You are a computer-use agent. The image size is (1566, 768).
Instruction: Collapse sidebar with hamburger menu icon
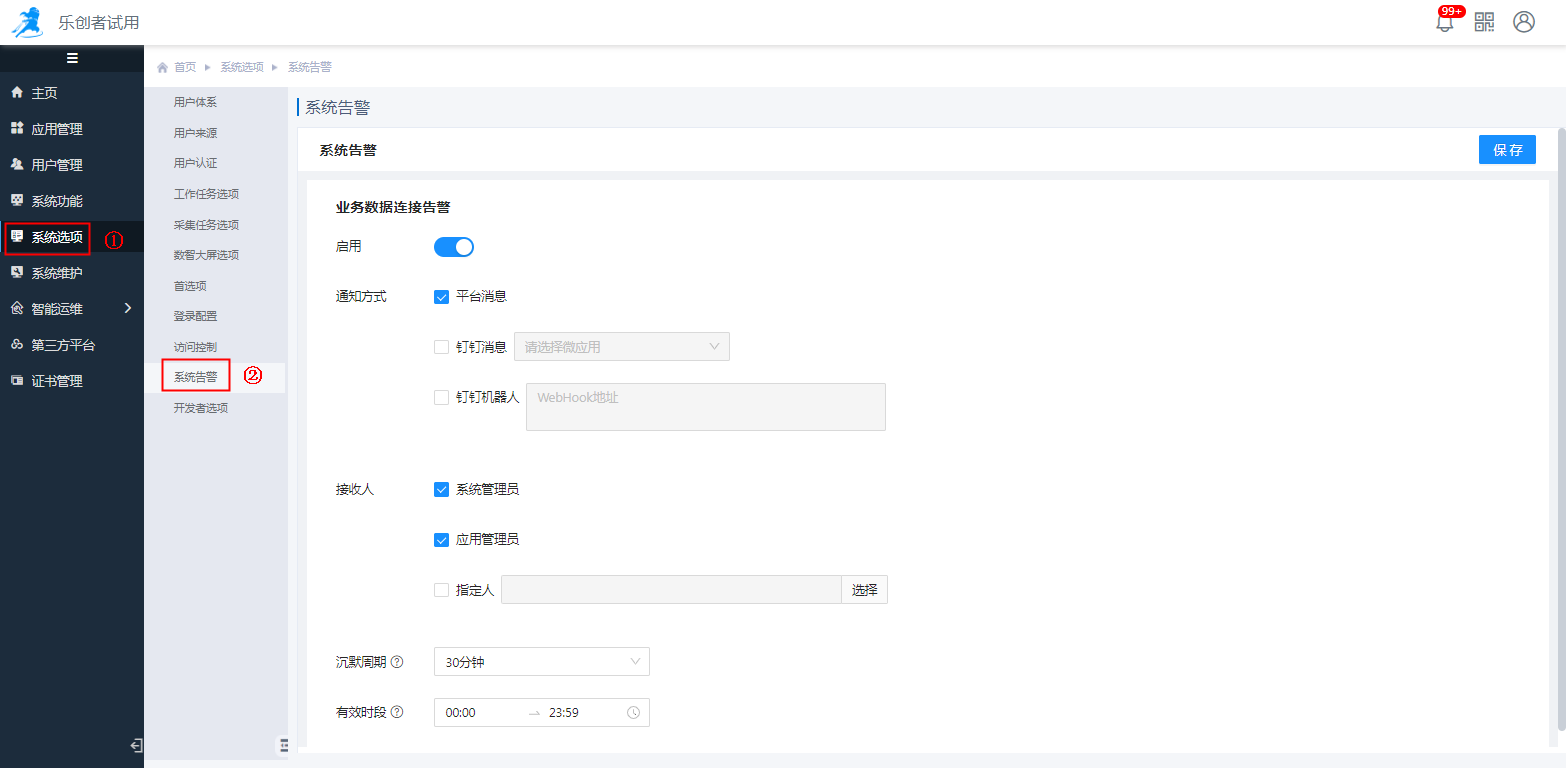pyautogui.click(x=72, y=58)
